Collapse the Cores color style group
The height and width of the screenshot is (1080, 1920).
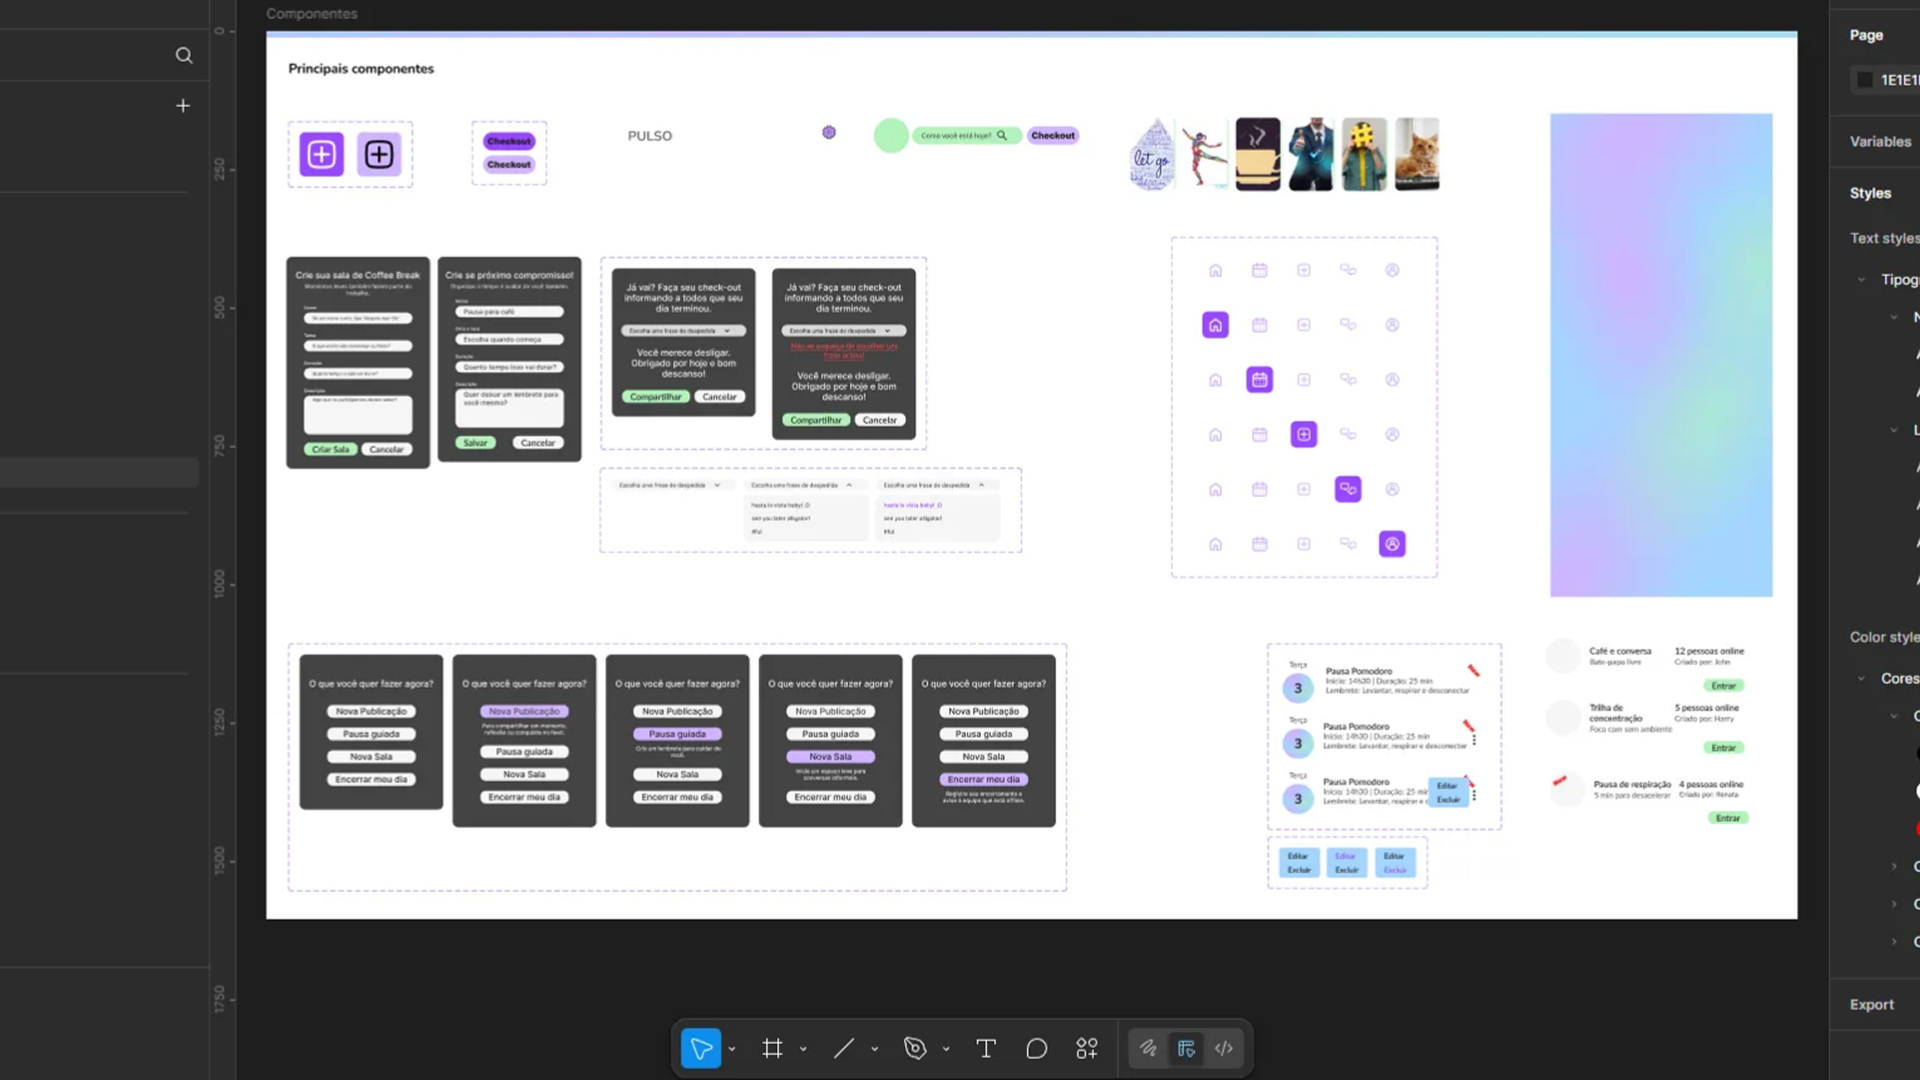point(1861,678)
